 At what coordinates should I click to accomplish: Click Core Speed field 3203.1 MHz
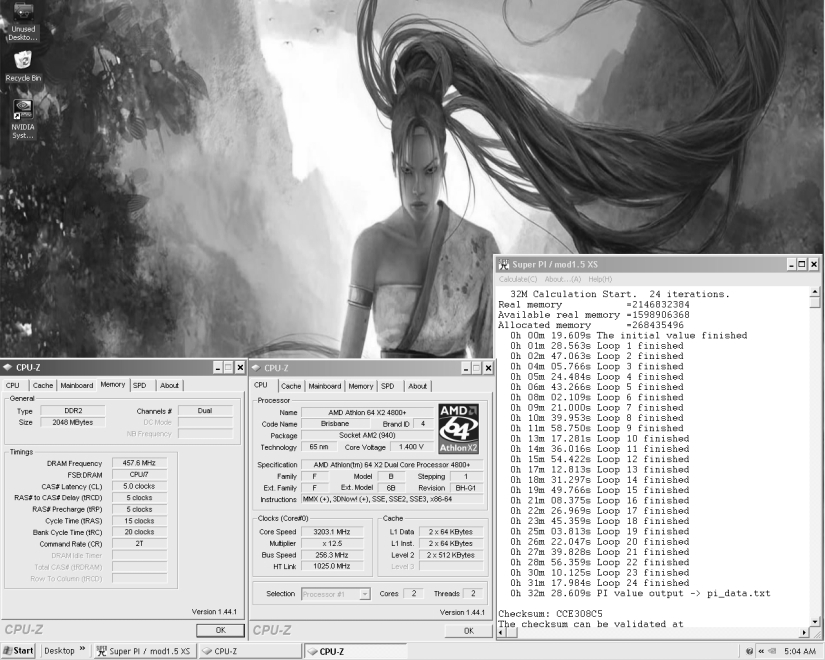tap(331, 532)
